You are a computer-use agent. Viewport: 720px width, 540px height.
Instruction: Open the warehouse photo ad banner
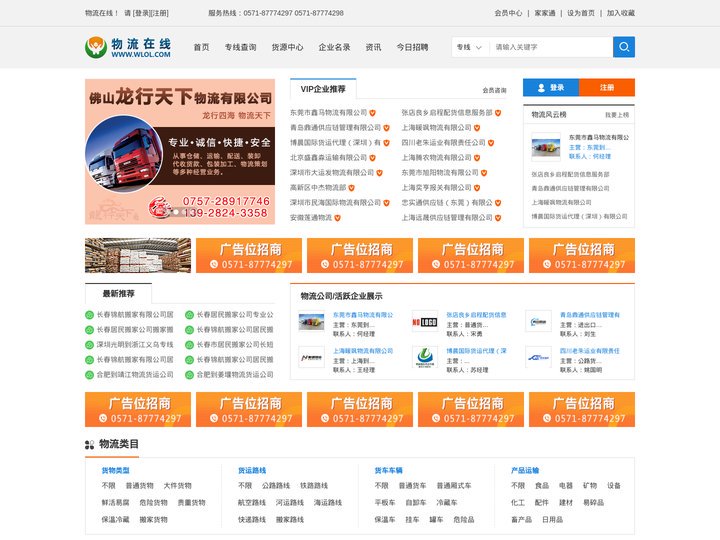138,255
